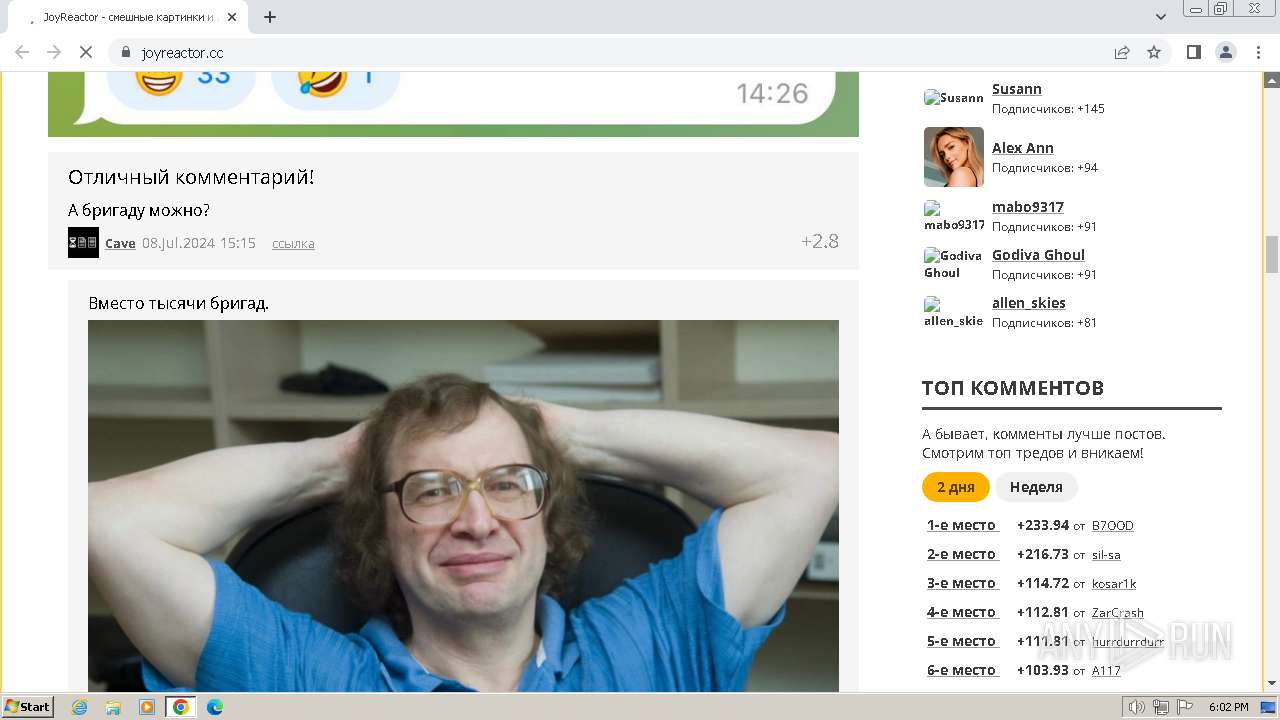Image resolution: width=1280 pixels, height=720 pixels.
Task: Open the 4-е место top comment
Action: pos(961,612)
